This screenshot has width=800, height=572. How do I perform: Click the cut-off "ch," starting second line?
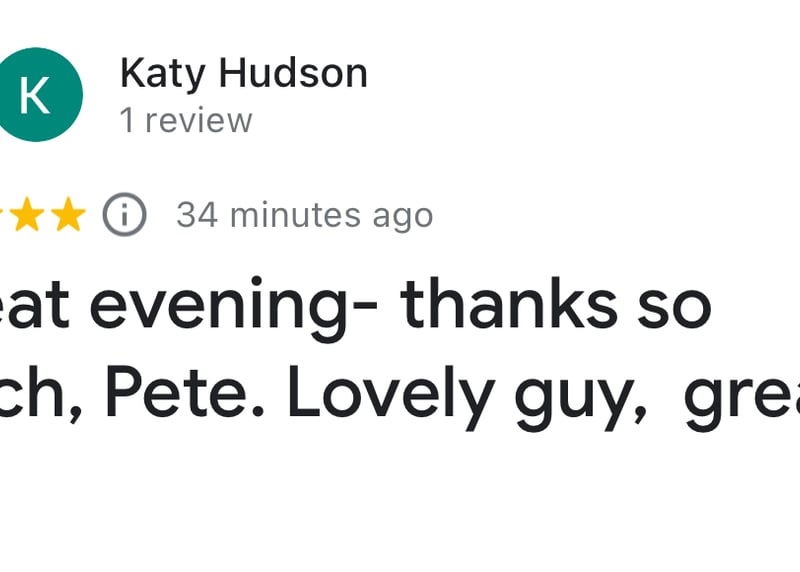[40, 395]
